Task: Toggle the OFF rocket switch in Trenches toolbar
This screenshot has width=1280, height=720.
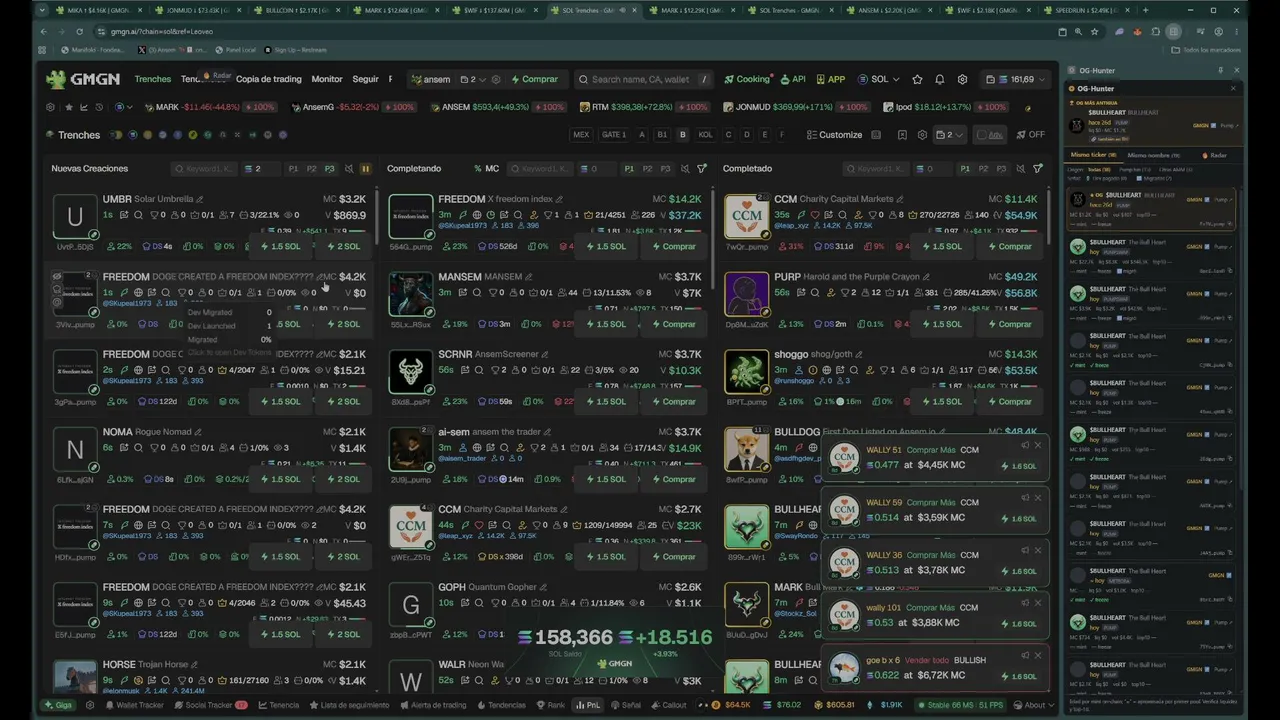Action: pyautogui.click(x=1031, y=135)
